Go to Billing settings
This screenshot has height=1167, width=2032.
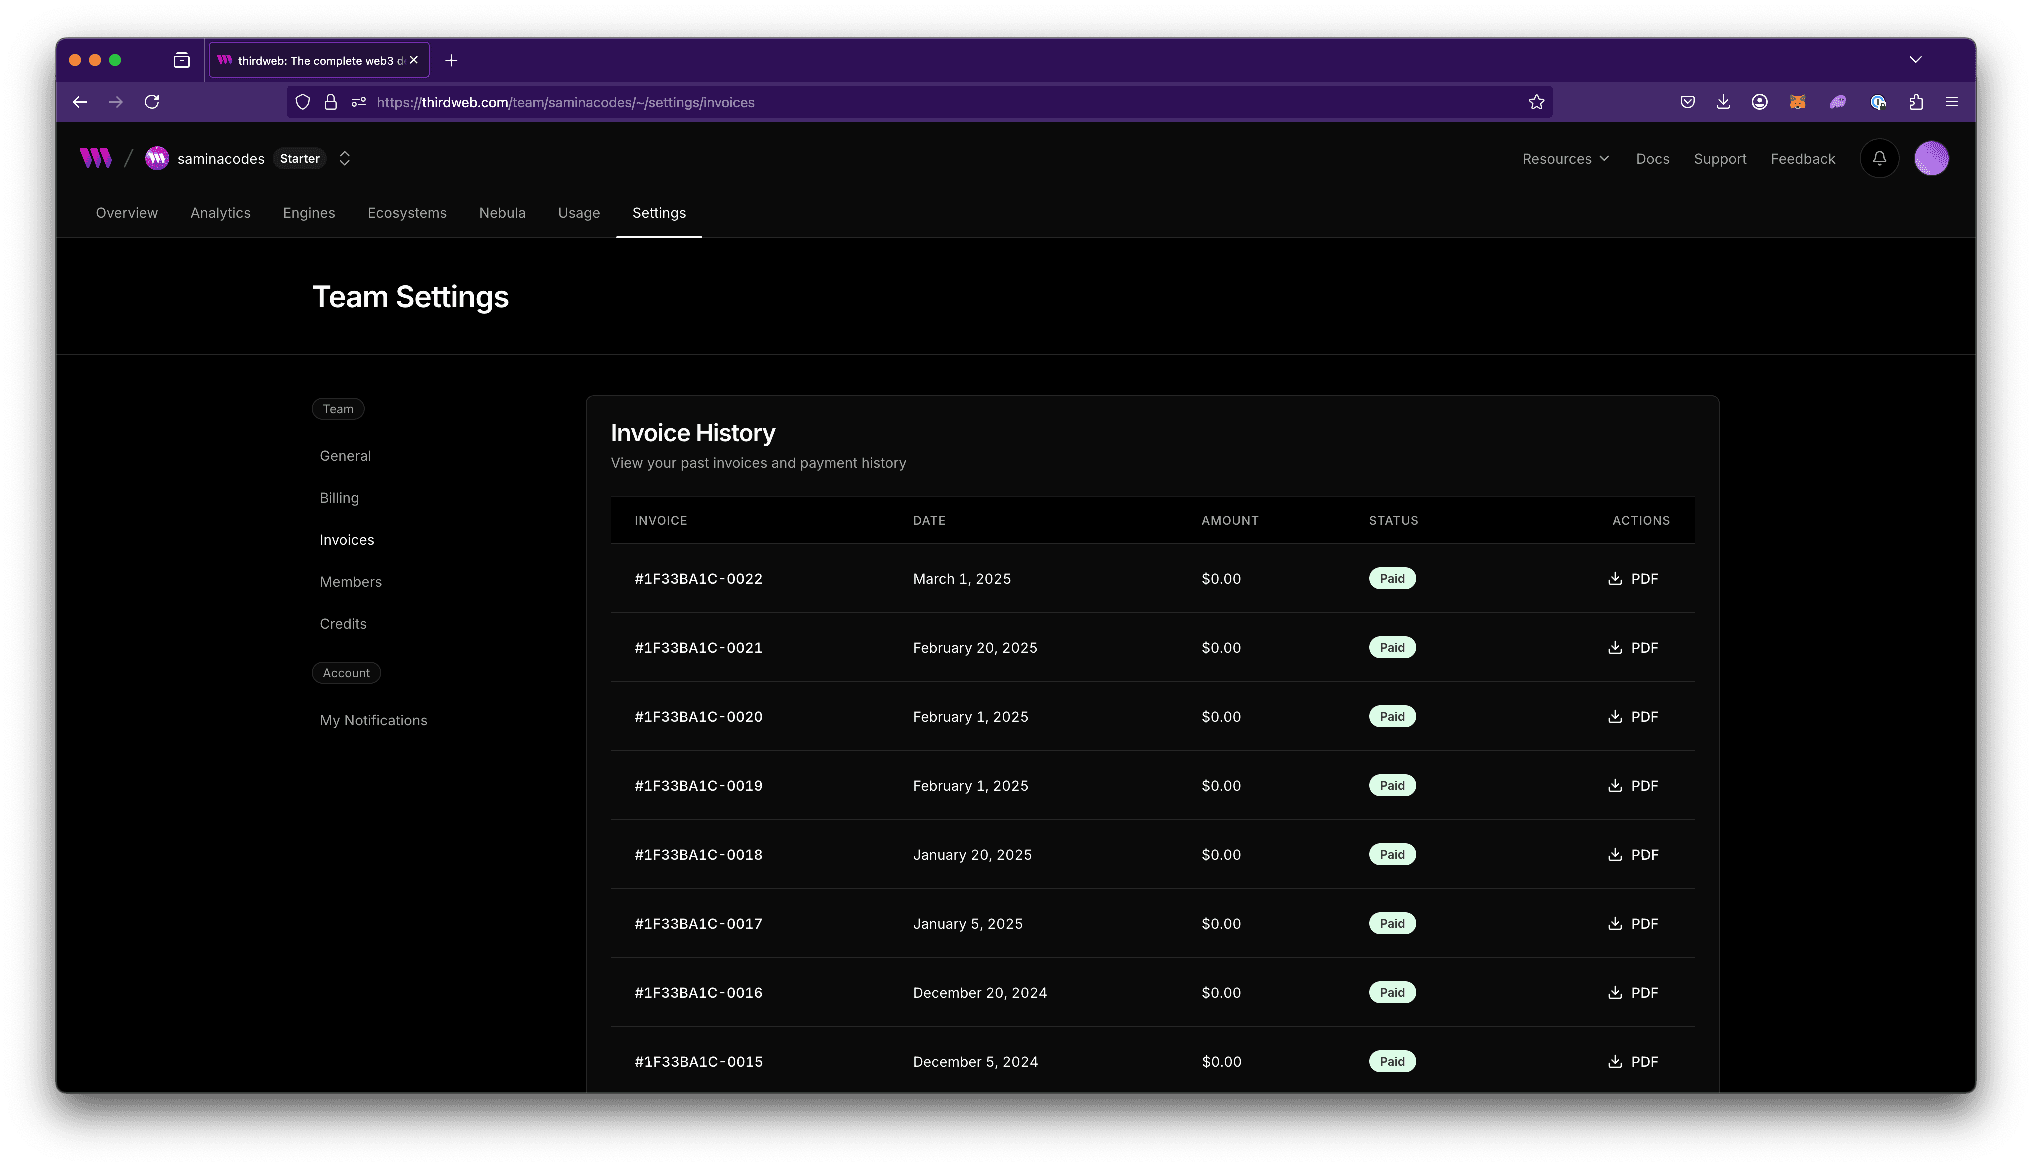339,498
